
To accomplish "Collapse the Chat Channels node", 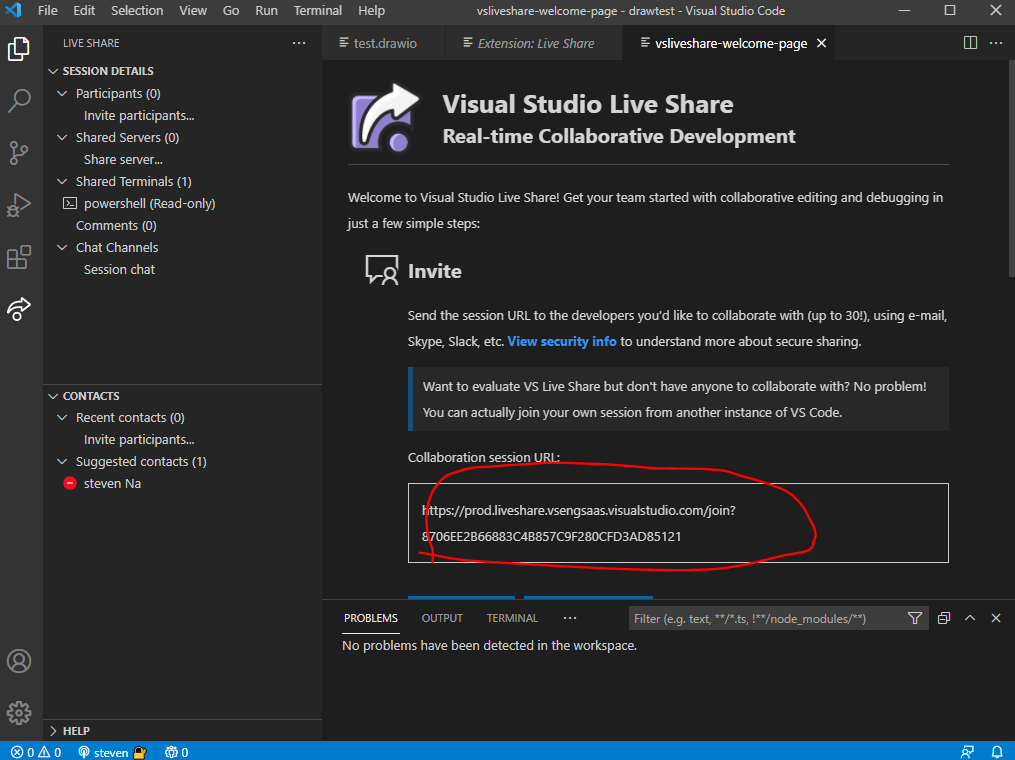I will click(62, 247).
